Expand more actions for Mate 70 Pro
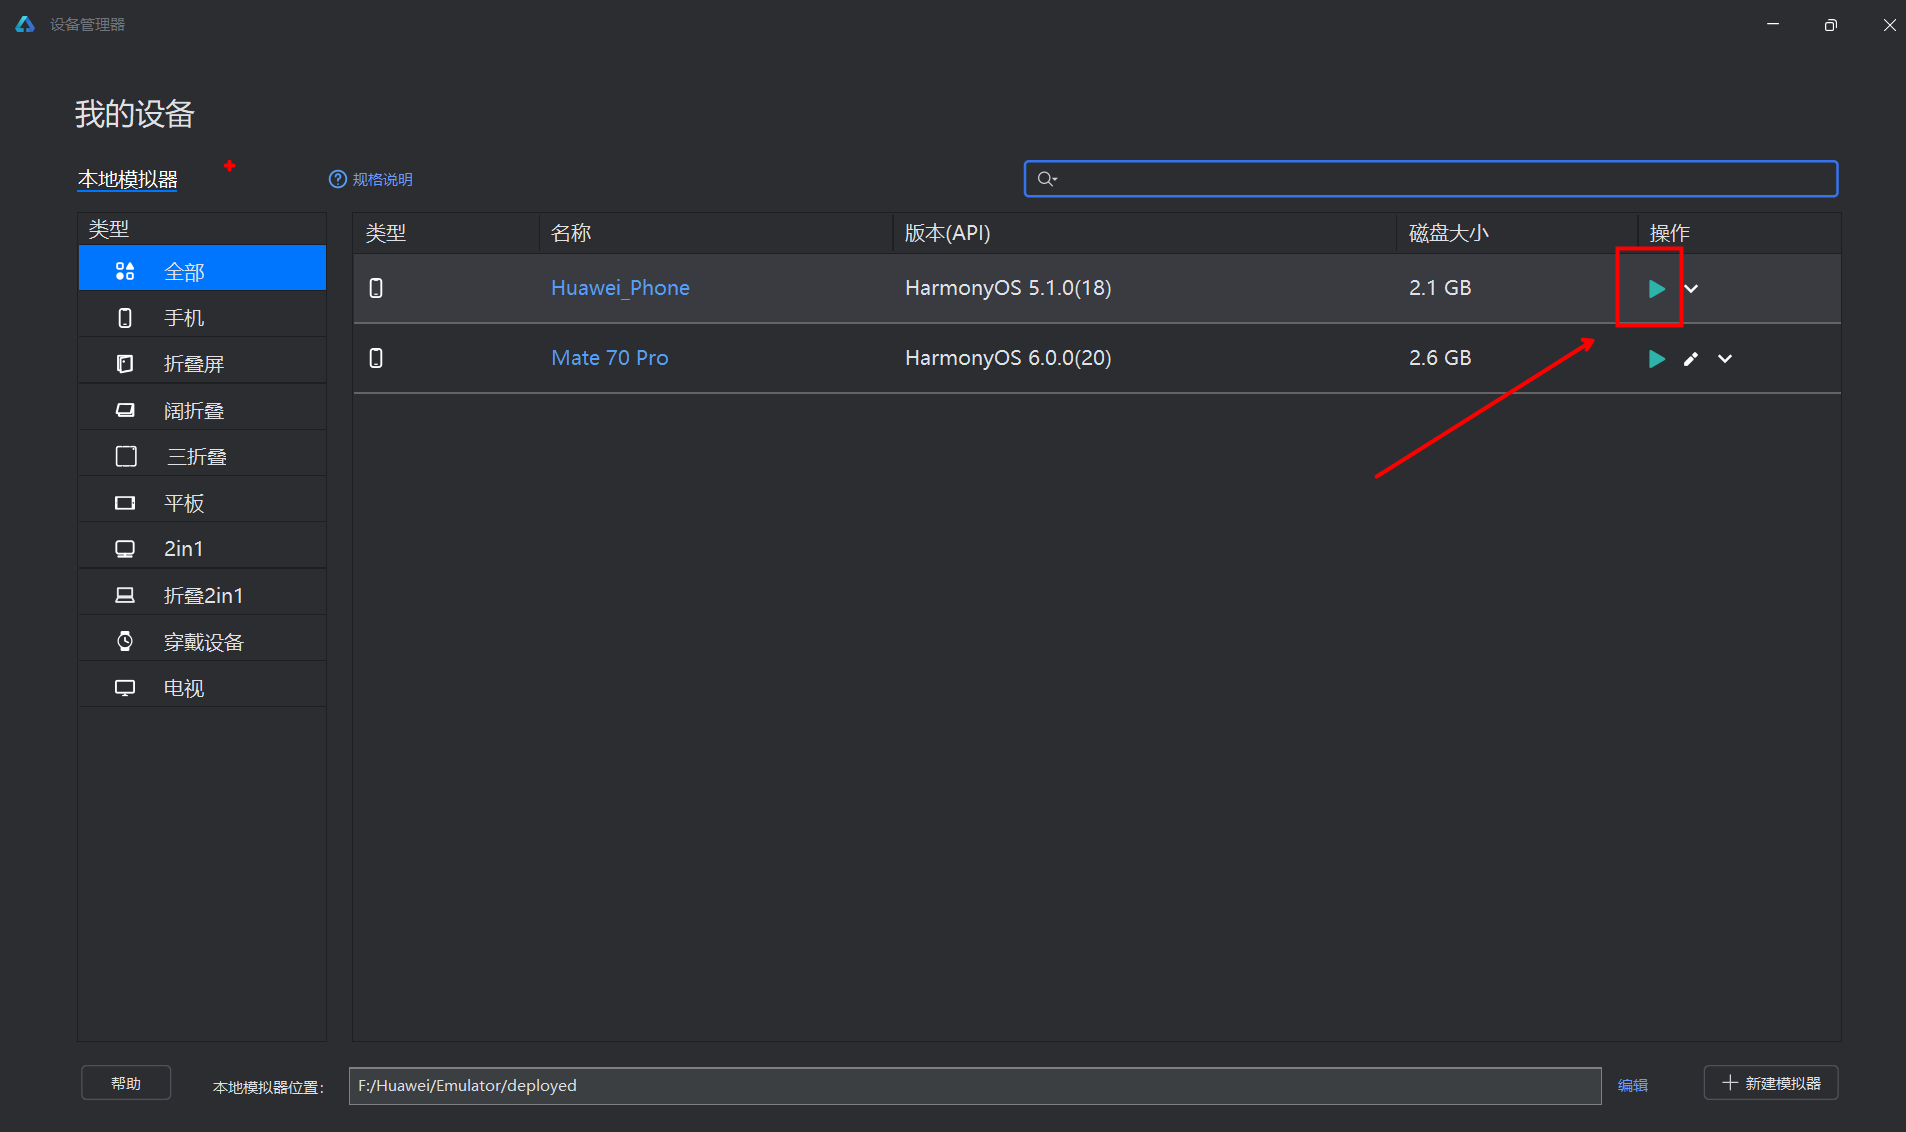This screenshot has height=1132, width=1906. (1725, 359)
